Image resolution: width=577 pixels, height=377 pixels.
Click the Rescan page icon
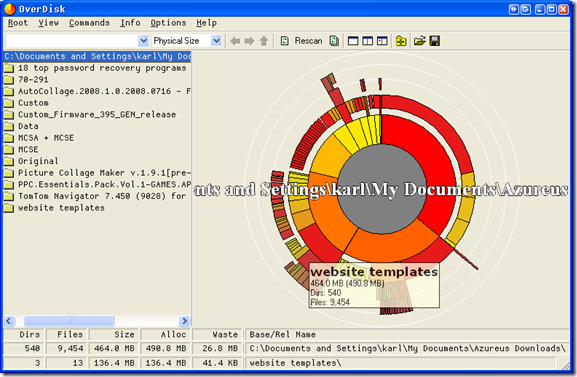(284, 40)
